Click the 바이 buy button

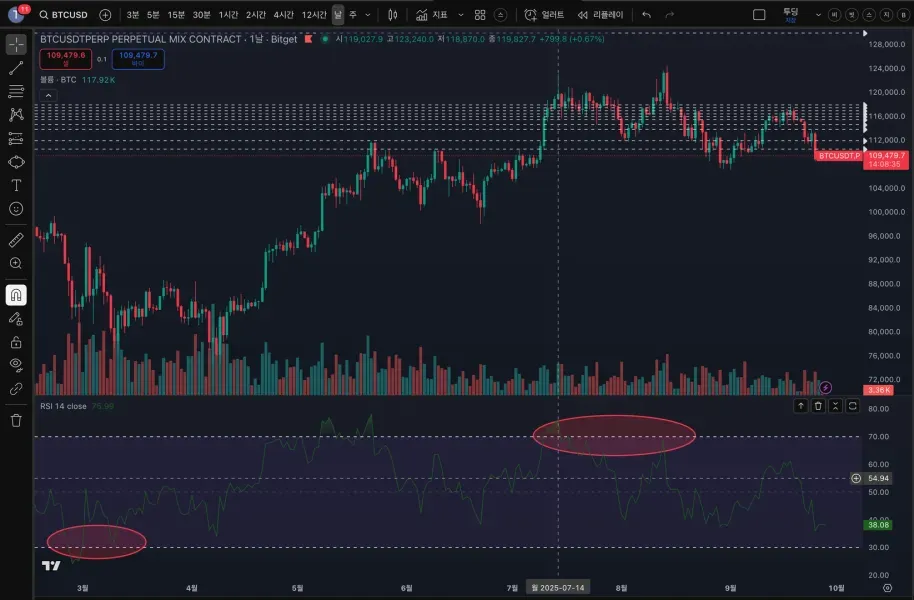coord(135,58)
